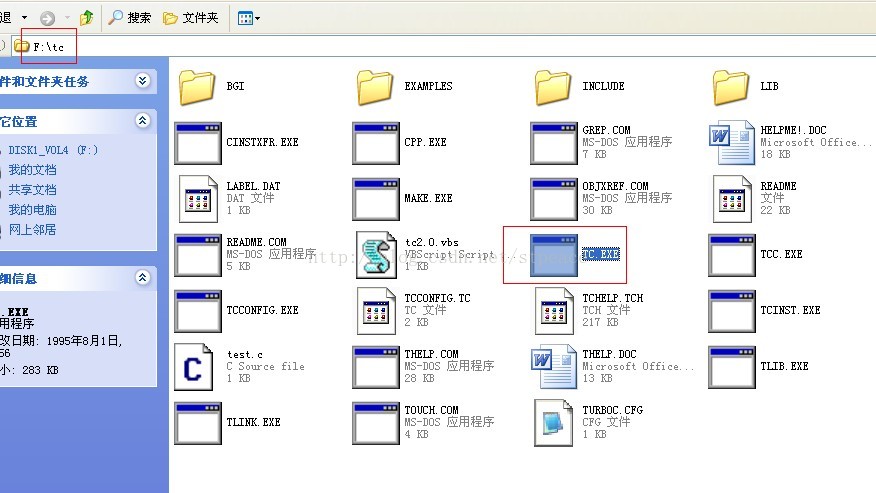
Task: Select TCCONFIG.TC file icon
Action: point(376,311)
